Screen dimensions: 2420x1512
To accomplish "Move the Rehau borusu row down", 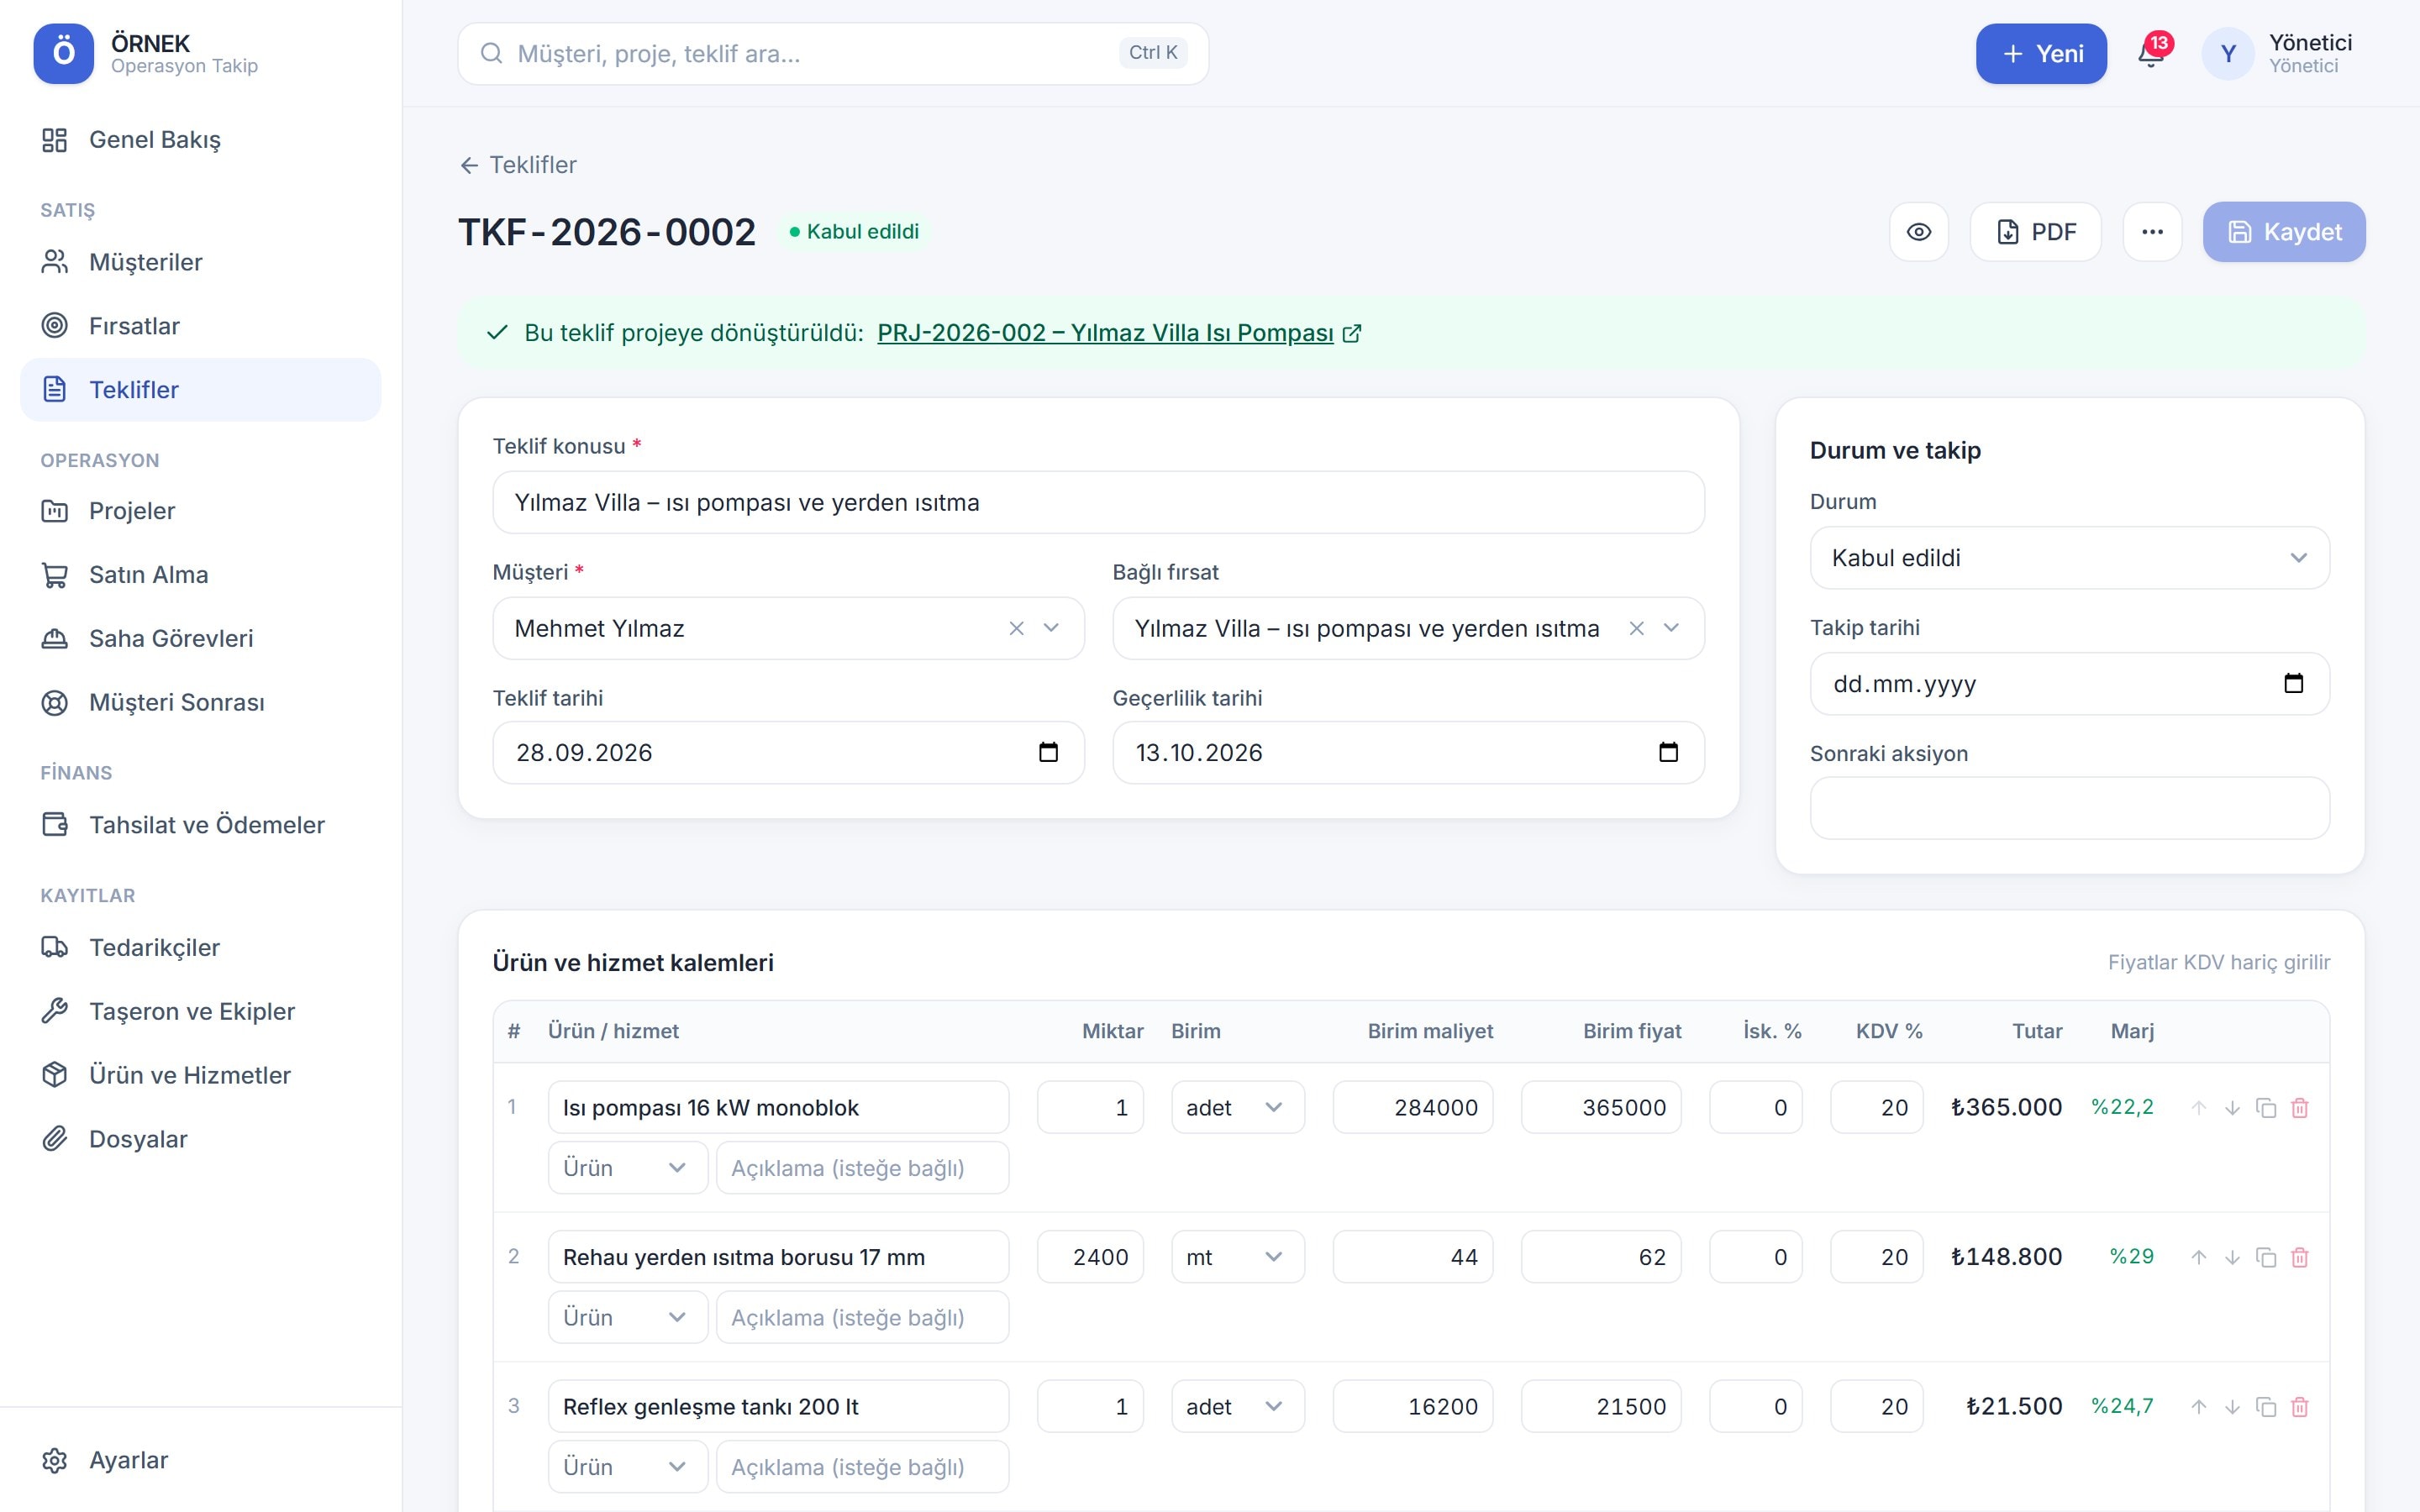I will click(x=2232, y=1257).
